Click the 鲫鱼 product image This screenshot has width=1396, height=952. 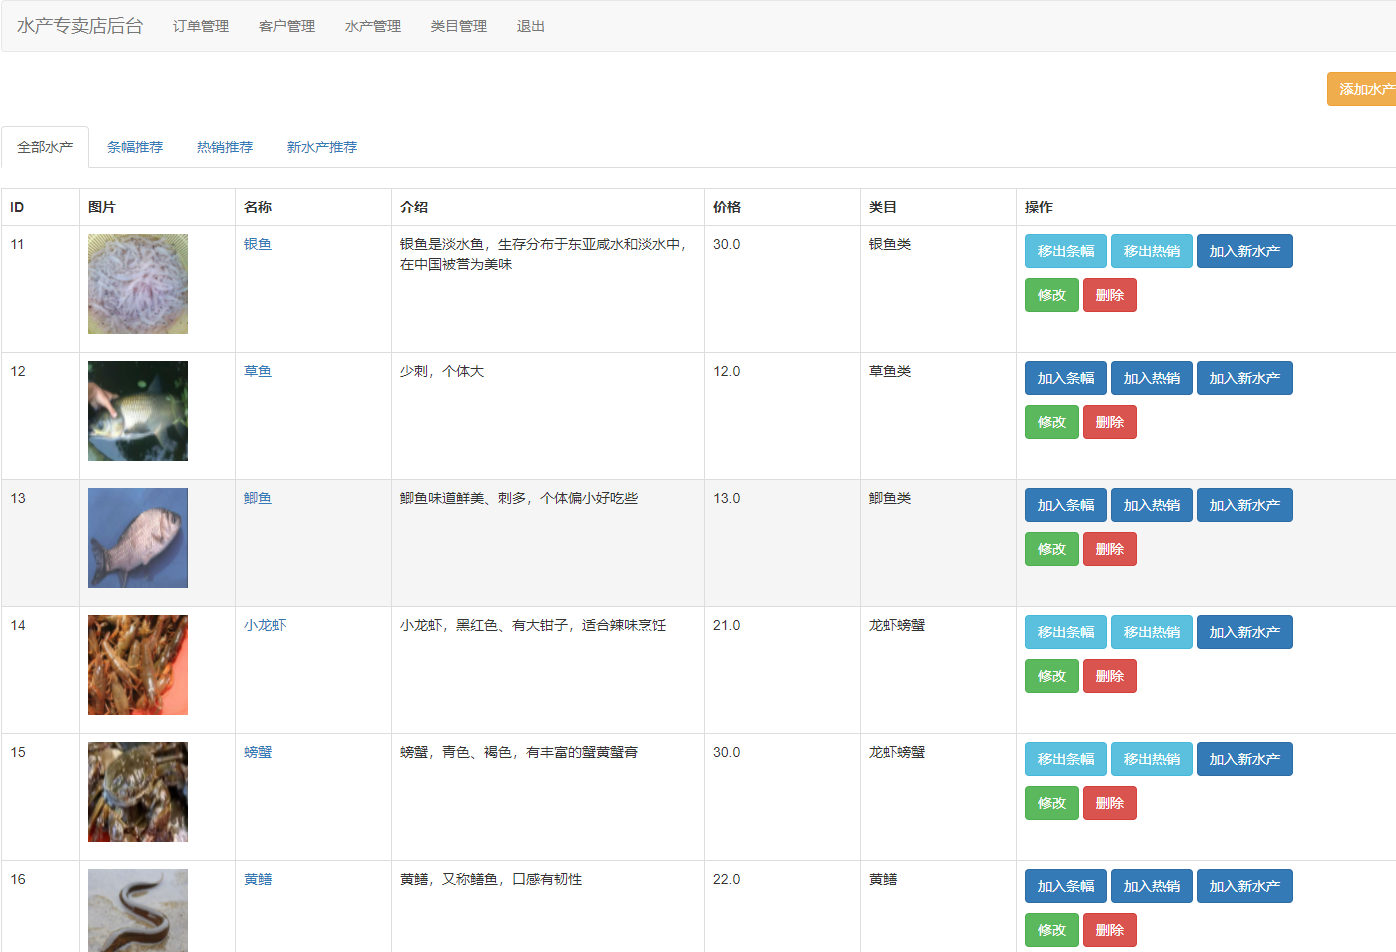(137, 537)
